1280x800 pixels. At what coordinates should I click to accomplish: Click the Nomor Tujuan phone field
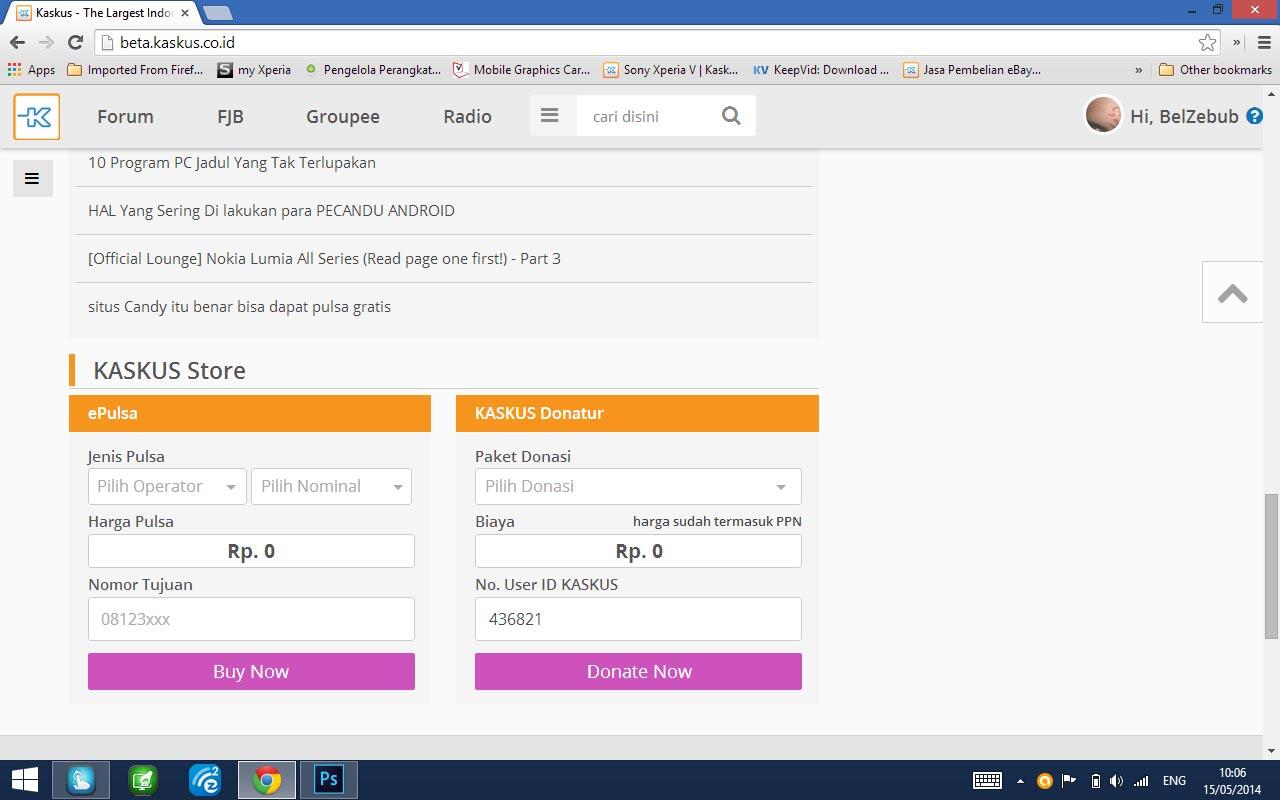(x=251, y=619)
